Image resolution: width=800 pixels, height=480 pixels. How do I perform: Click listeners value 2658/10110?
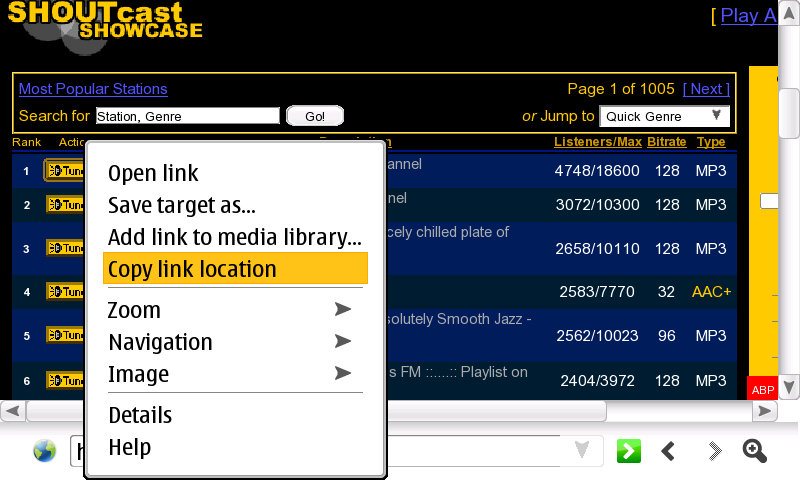[x=597, y=248]
